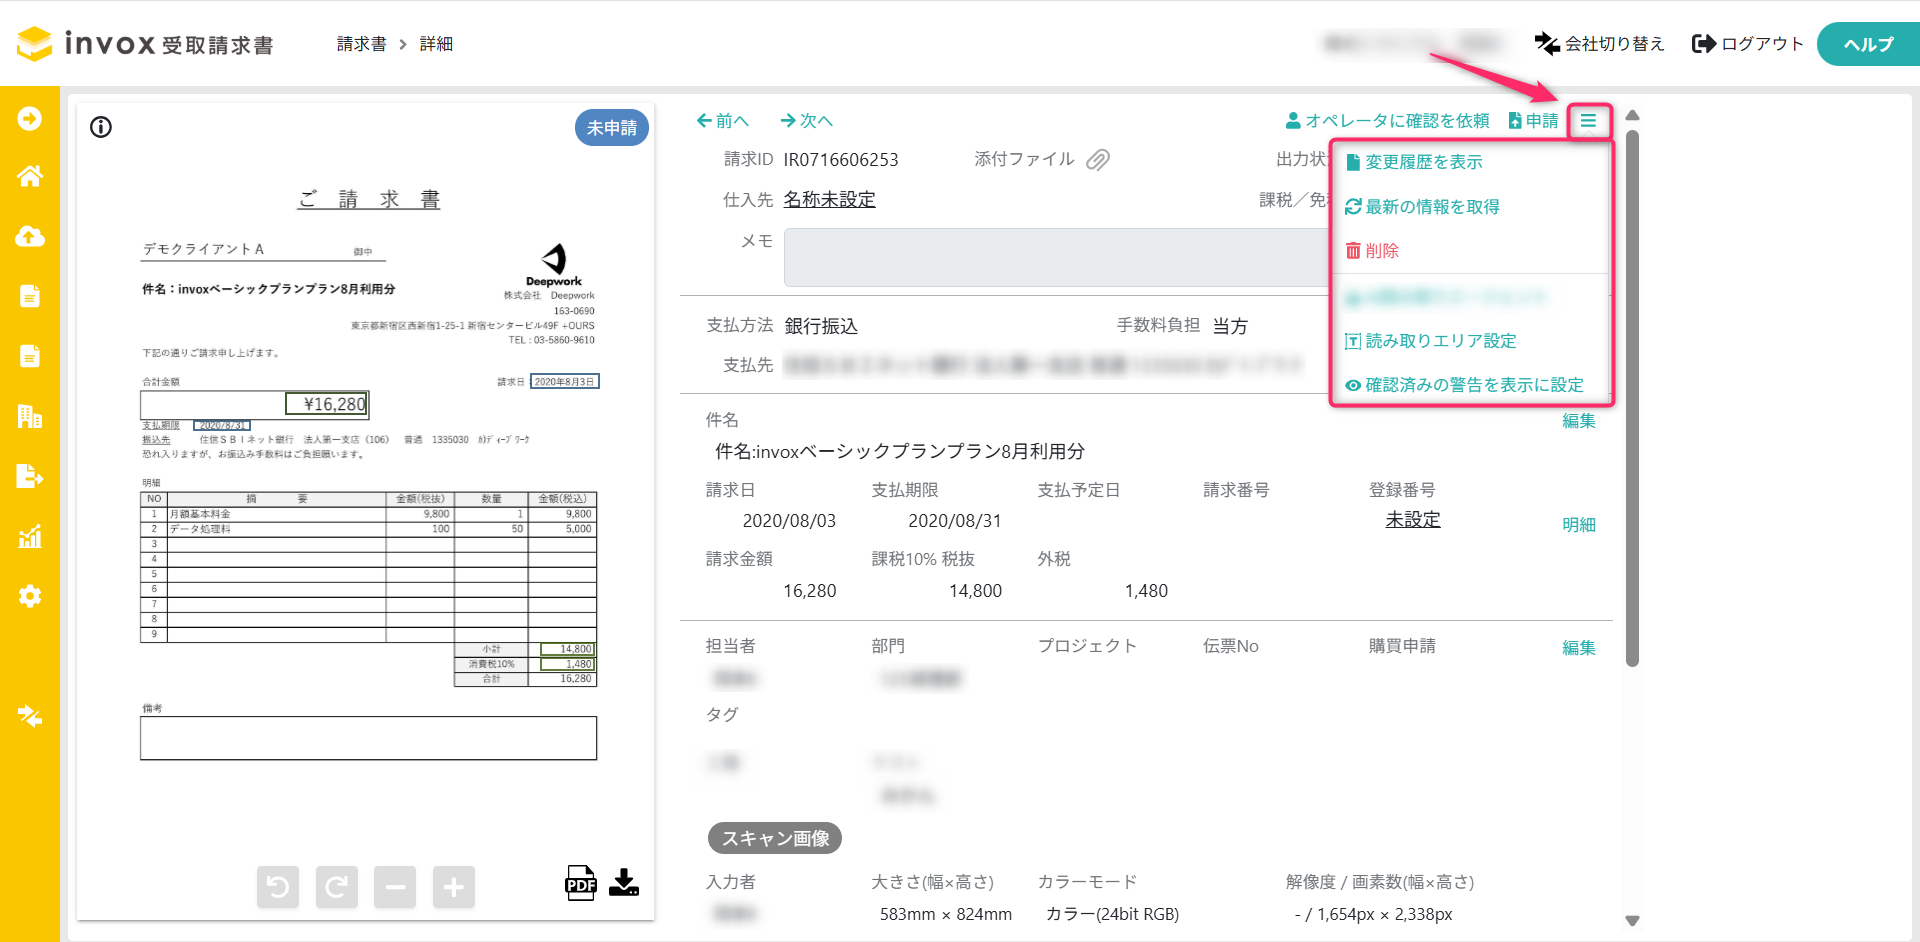1920x942 pixels.
Task: Zoom in with the plus button
Action: 453,887
